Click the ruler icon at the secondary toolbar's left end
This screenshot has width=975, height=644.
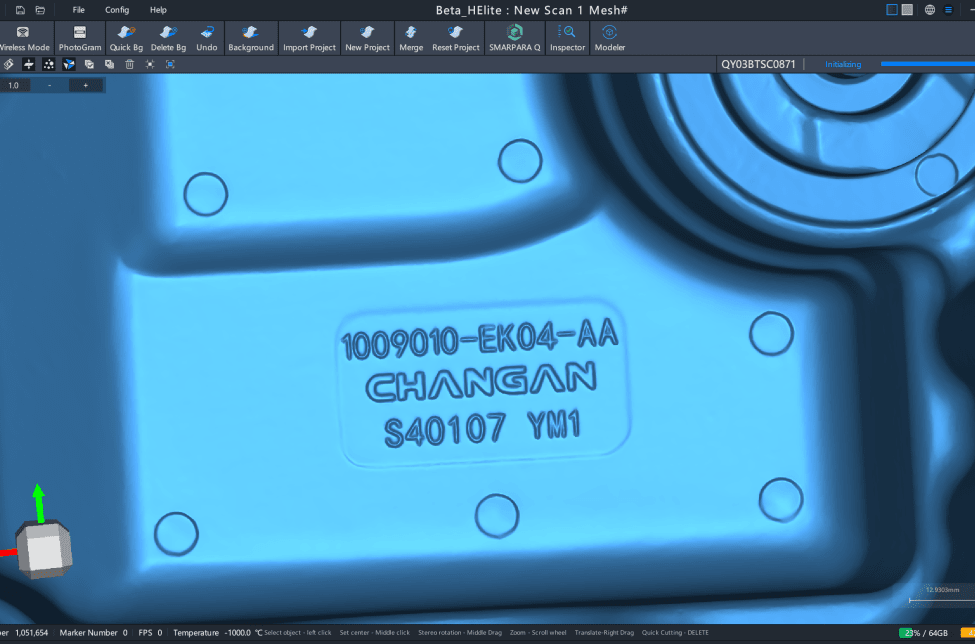9,64
